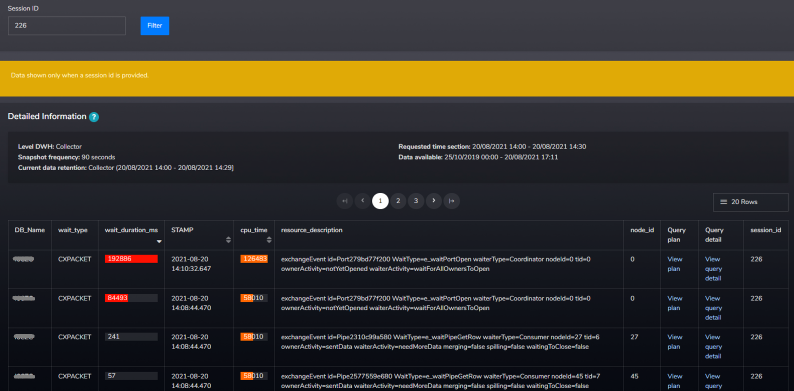Open View plan for 84493 wait row
Screen dimensions: 794x391
(x=675, y=303)
